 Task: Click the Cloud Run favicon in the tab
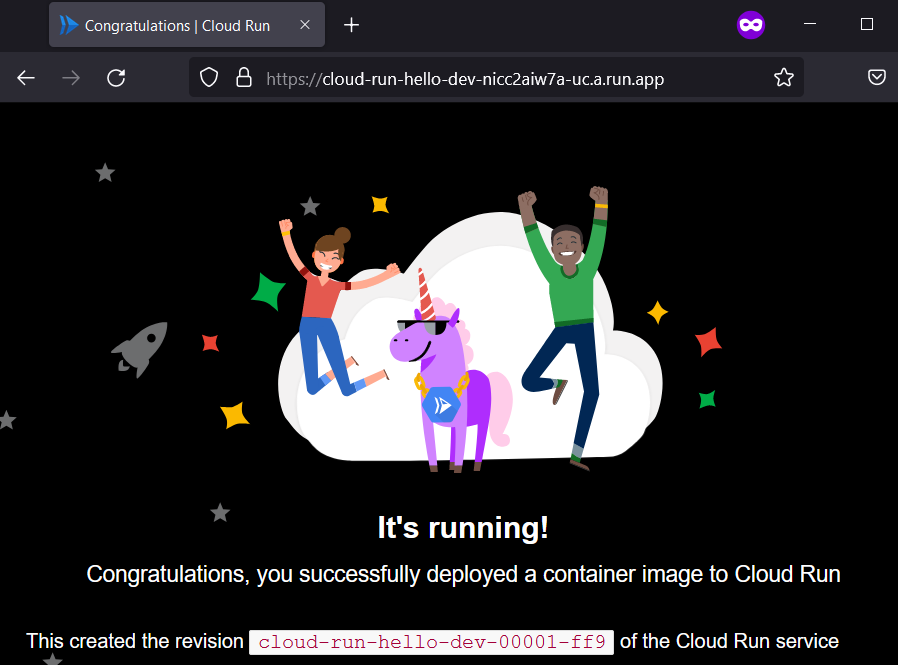(x=68, y=25)
